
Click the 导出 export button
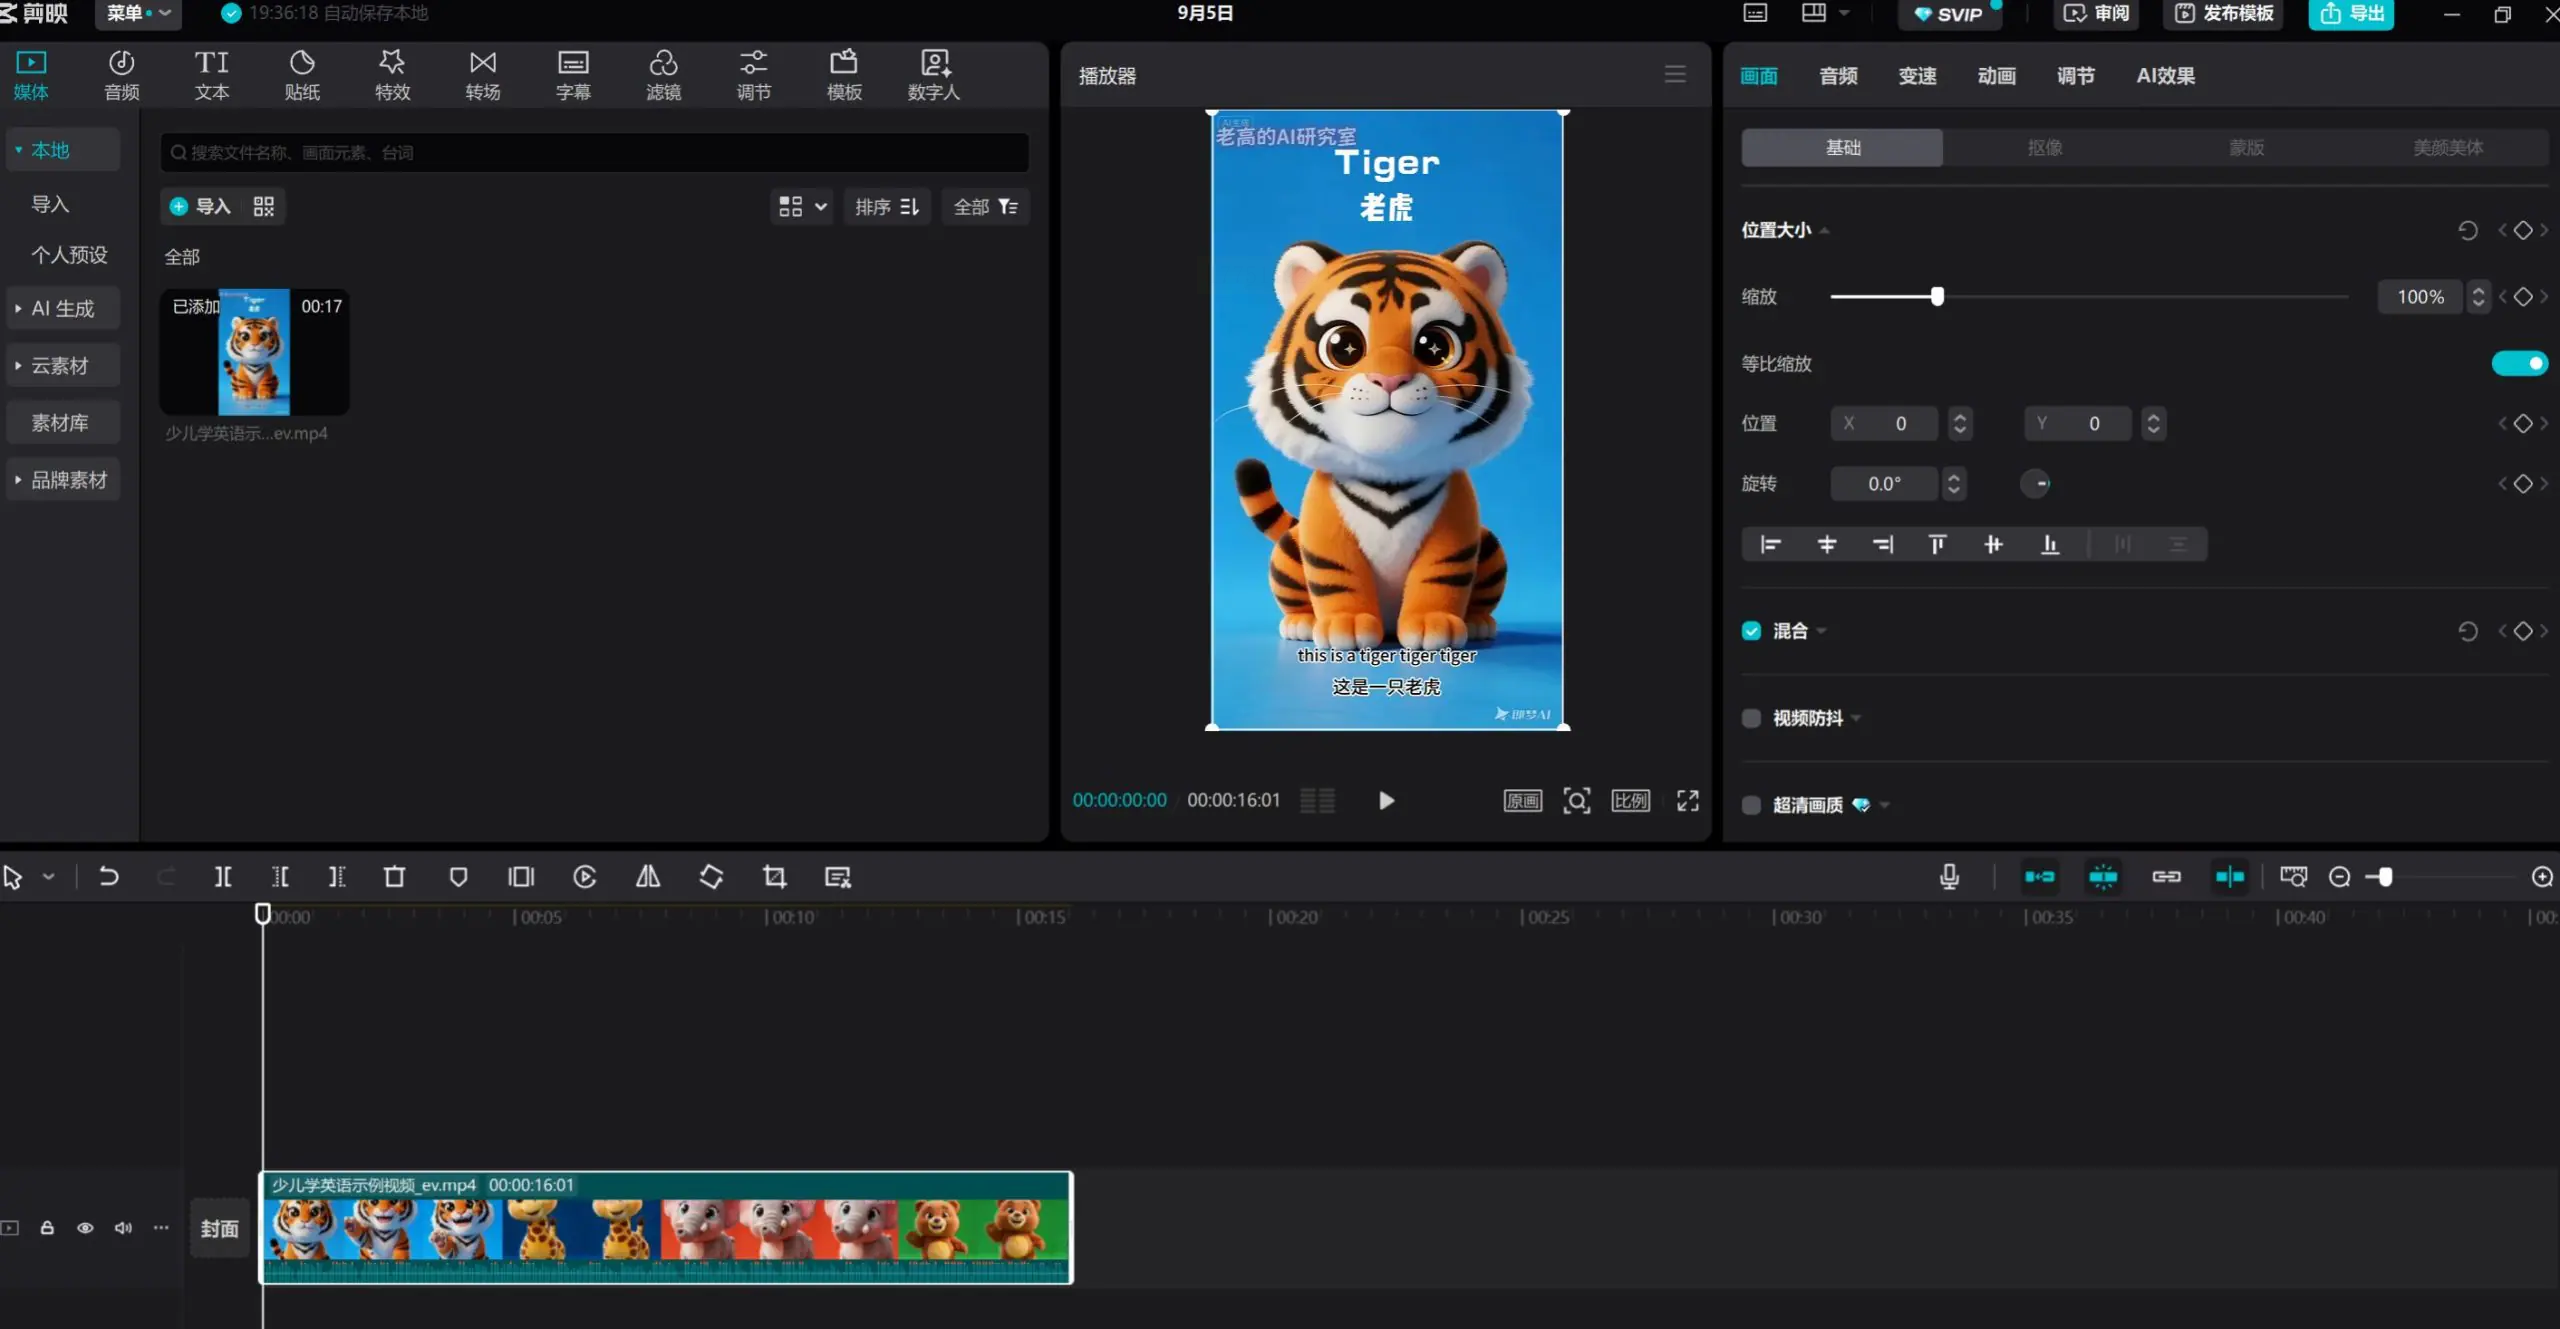pyautogui.click(x=2351, y=13)
